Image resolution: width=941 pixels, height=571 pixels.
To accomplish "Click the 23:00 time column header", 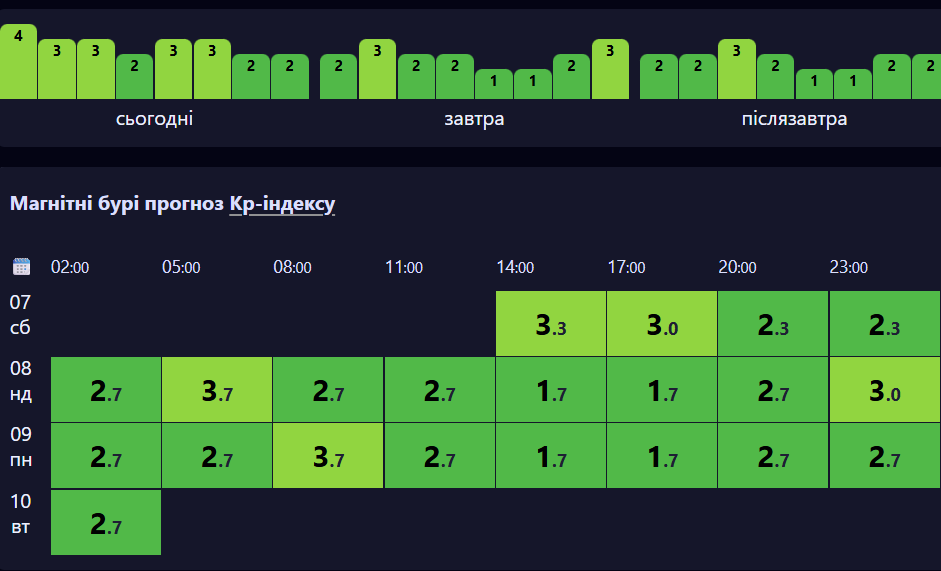I will pyautogui.click(x=848, y=267).
